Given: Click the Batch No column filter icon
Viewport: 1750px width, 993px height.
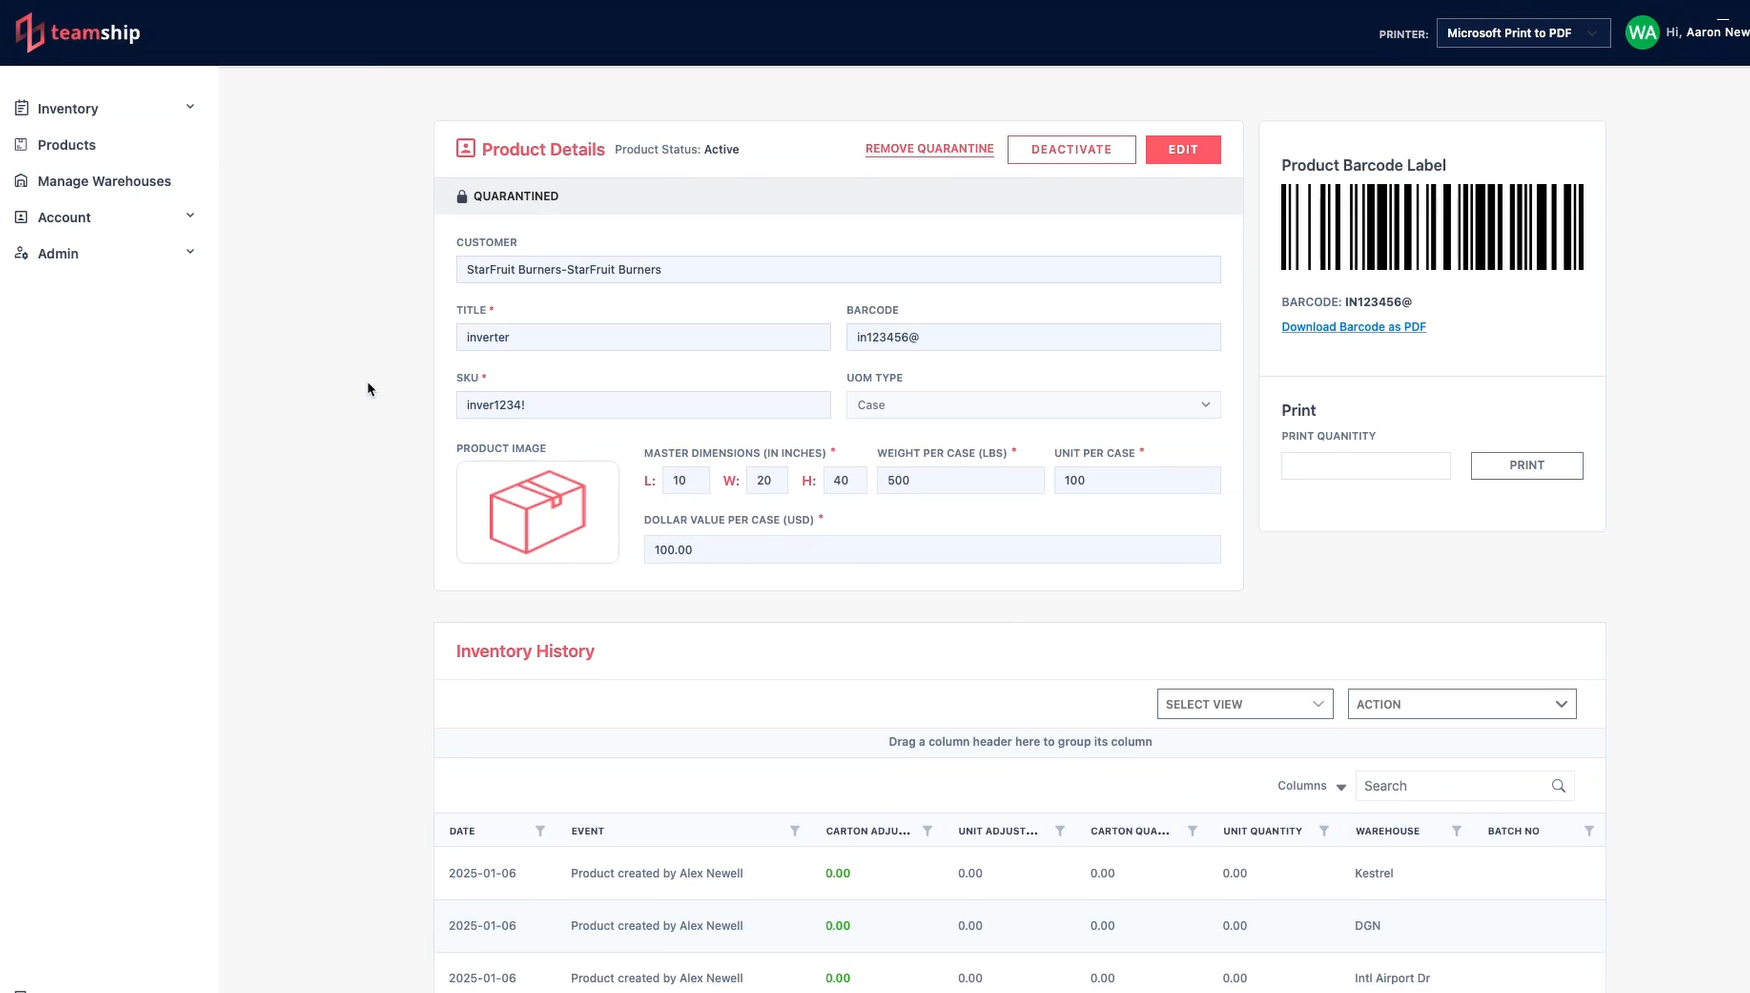Looking at the screenshot, I should (x=1588, y=831).
